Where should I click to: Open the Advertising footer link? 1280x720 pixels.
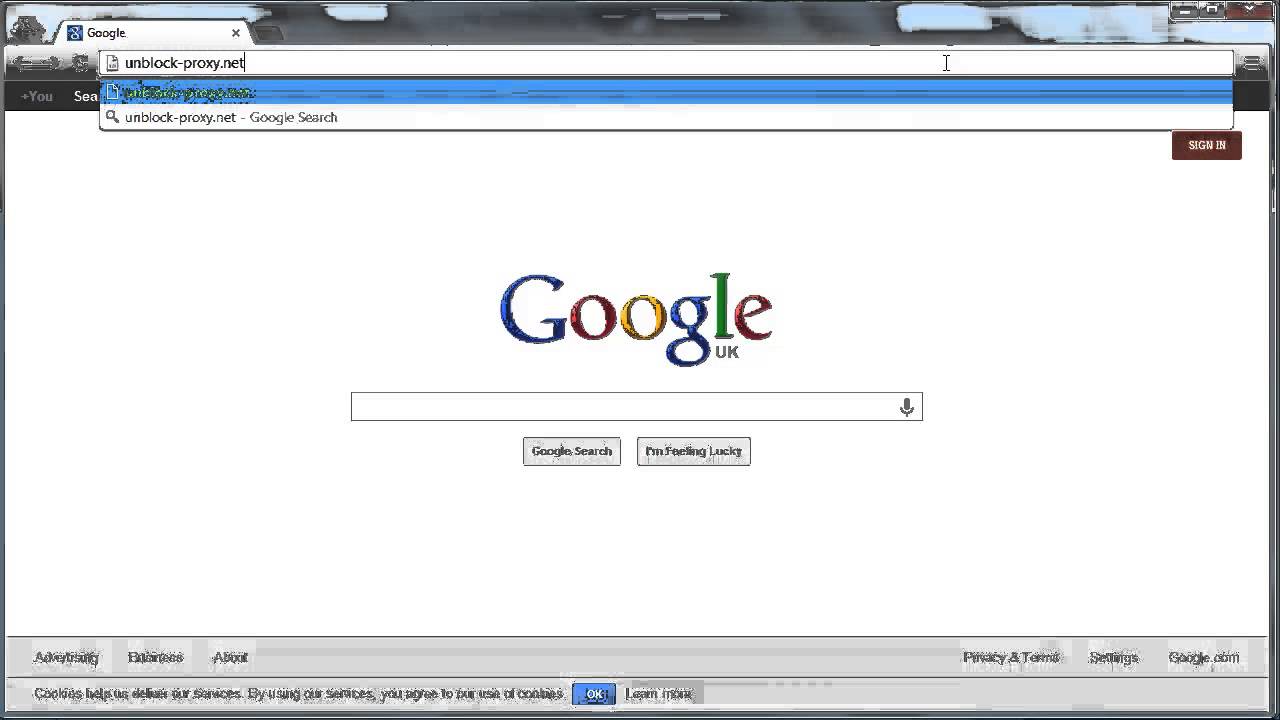[66, 657]
